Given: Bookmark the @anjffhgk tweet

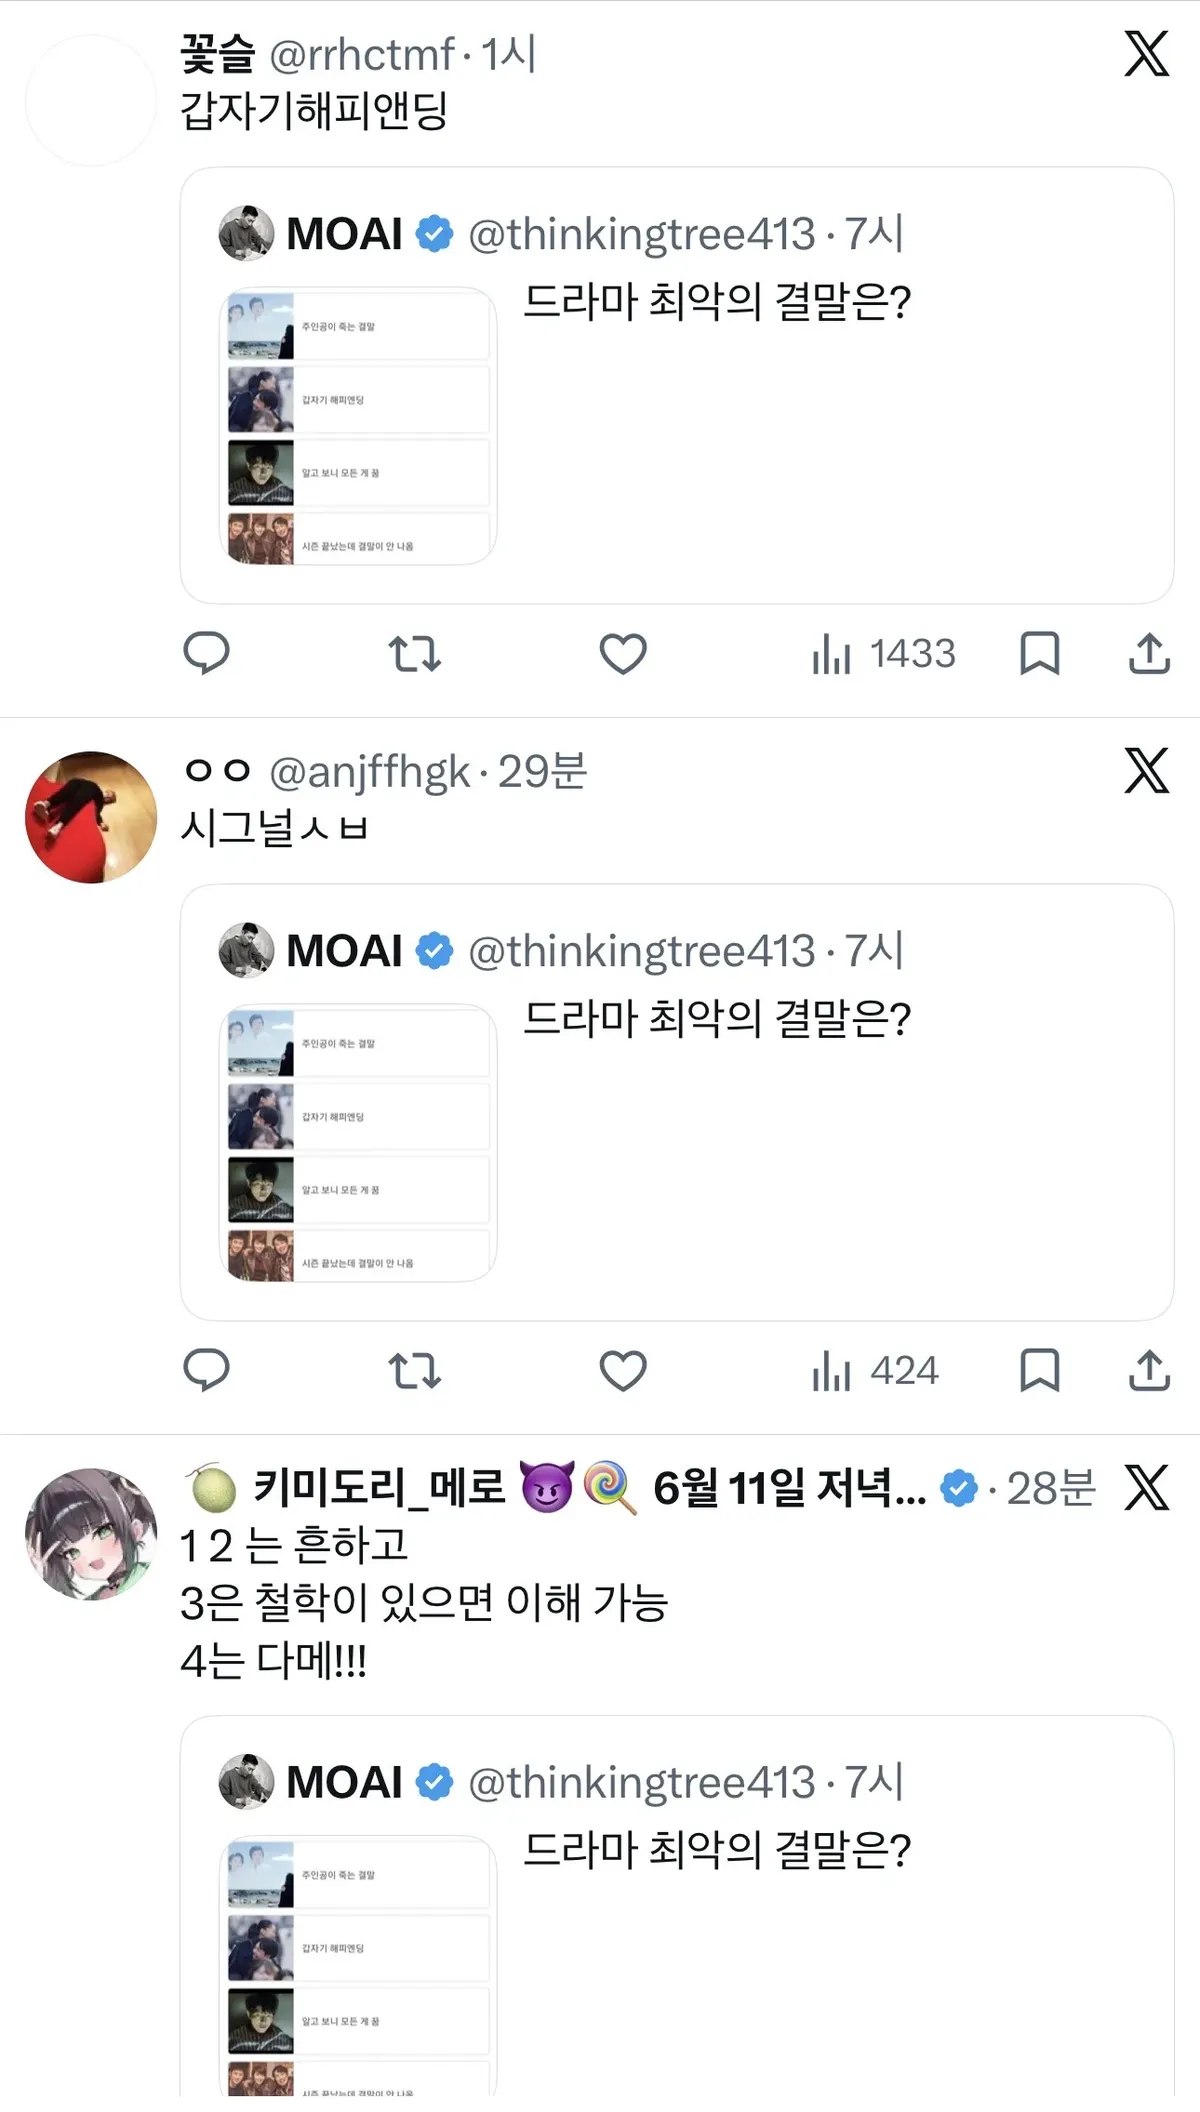Looking at the screenshot, I should coord(1040,1370).
